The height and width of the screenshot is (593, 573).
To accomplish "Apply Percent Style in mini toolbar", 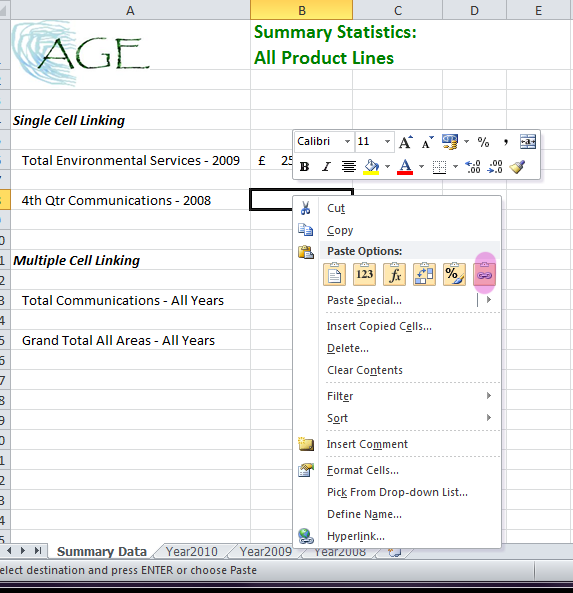I will [x=483, y=142].
